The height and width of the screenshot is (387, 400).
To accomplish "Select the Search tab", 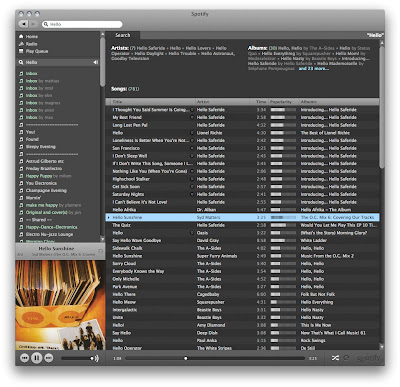I will click(x=123, y=35).
